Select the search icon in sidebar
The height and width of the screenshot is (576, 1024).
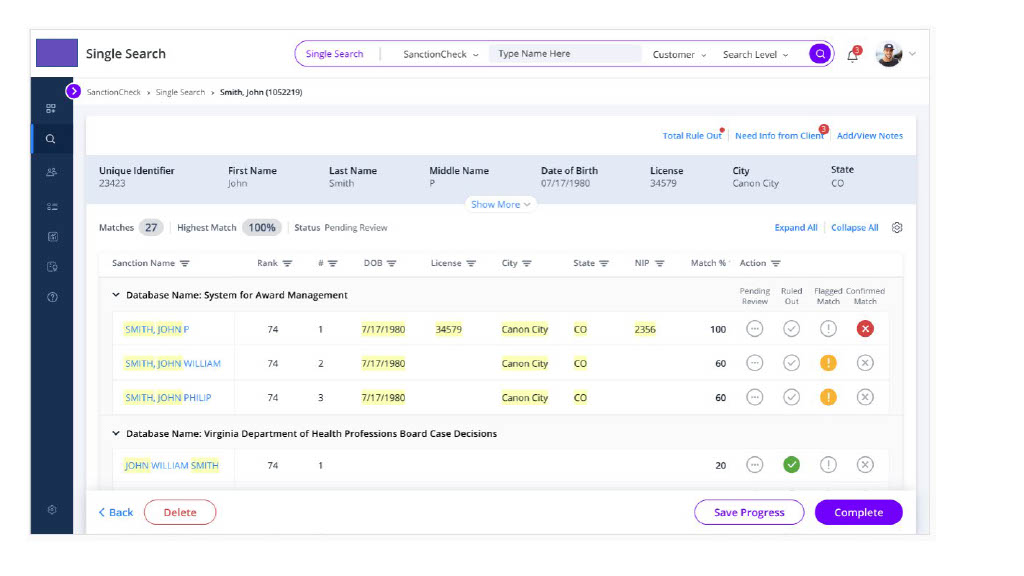[50, 139]
